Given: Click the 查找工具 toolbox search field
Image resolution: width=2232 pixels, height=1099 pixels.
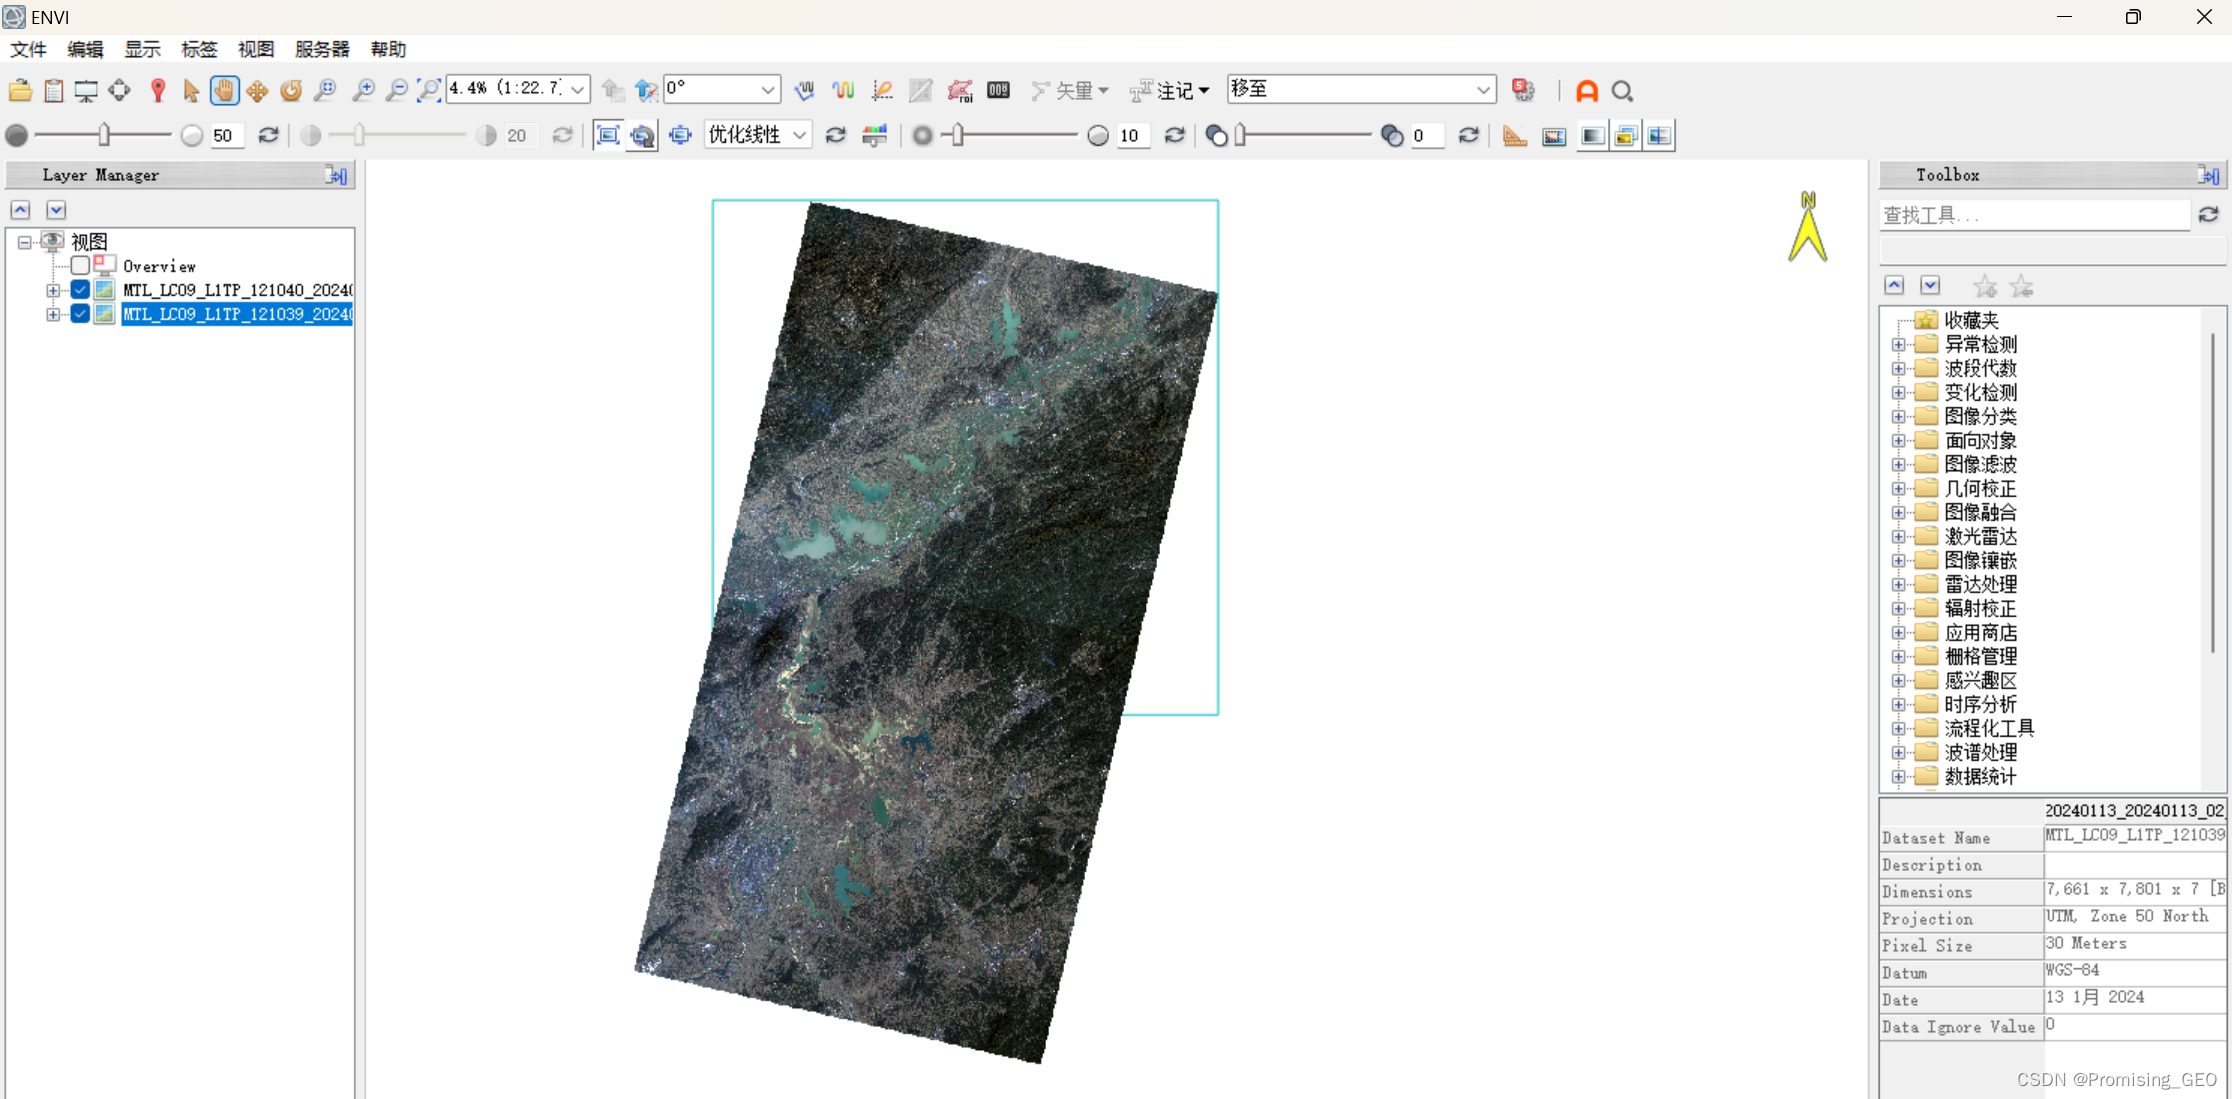Looking at the screenshot, I should (2033, 215).
